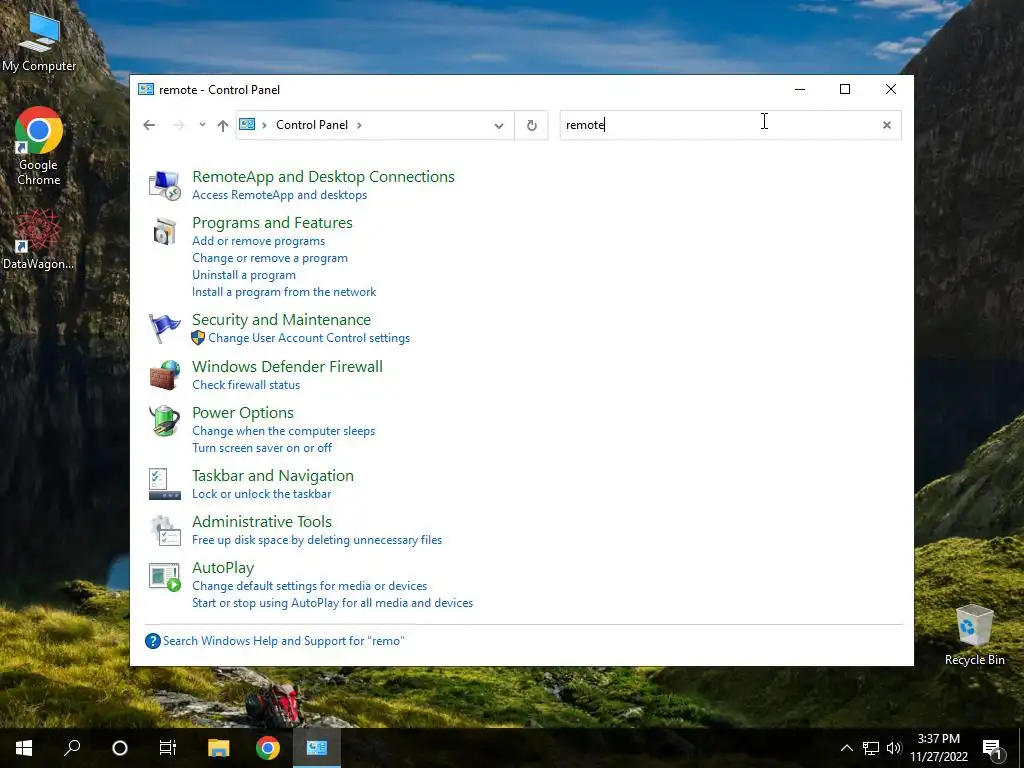Open Windows Defender Firewall heading
The width and height of the screenshot is (1024, 768).
click(287, 367)
